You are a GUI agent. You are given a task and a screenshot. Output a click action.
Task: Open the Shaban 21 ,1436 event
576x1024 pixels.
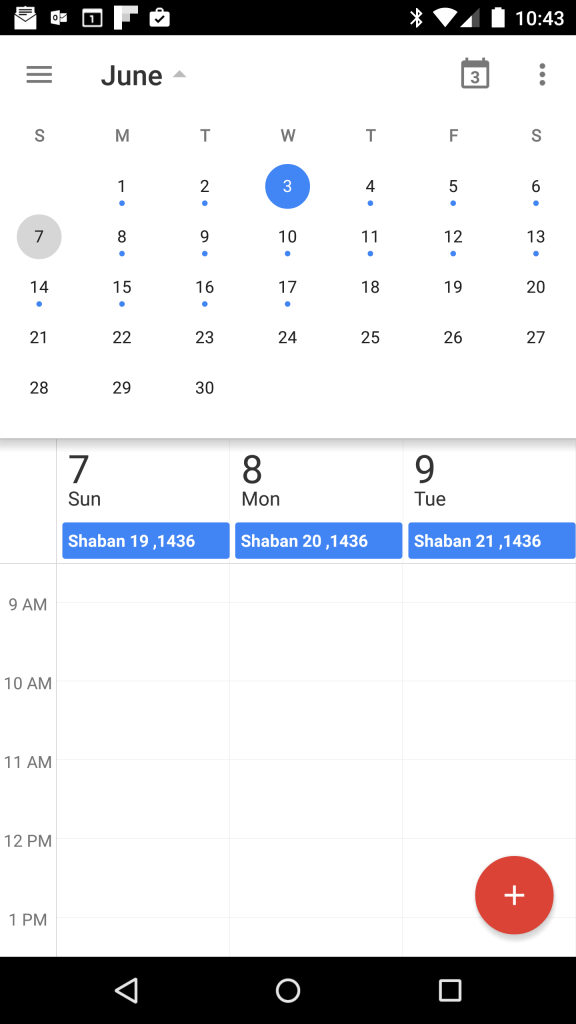(x=491, y=540)
